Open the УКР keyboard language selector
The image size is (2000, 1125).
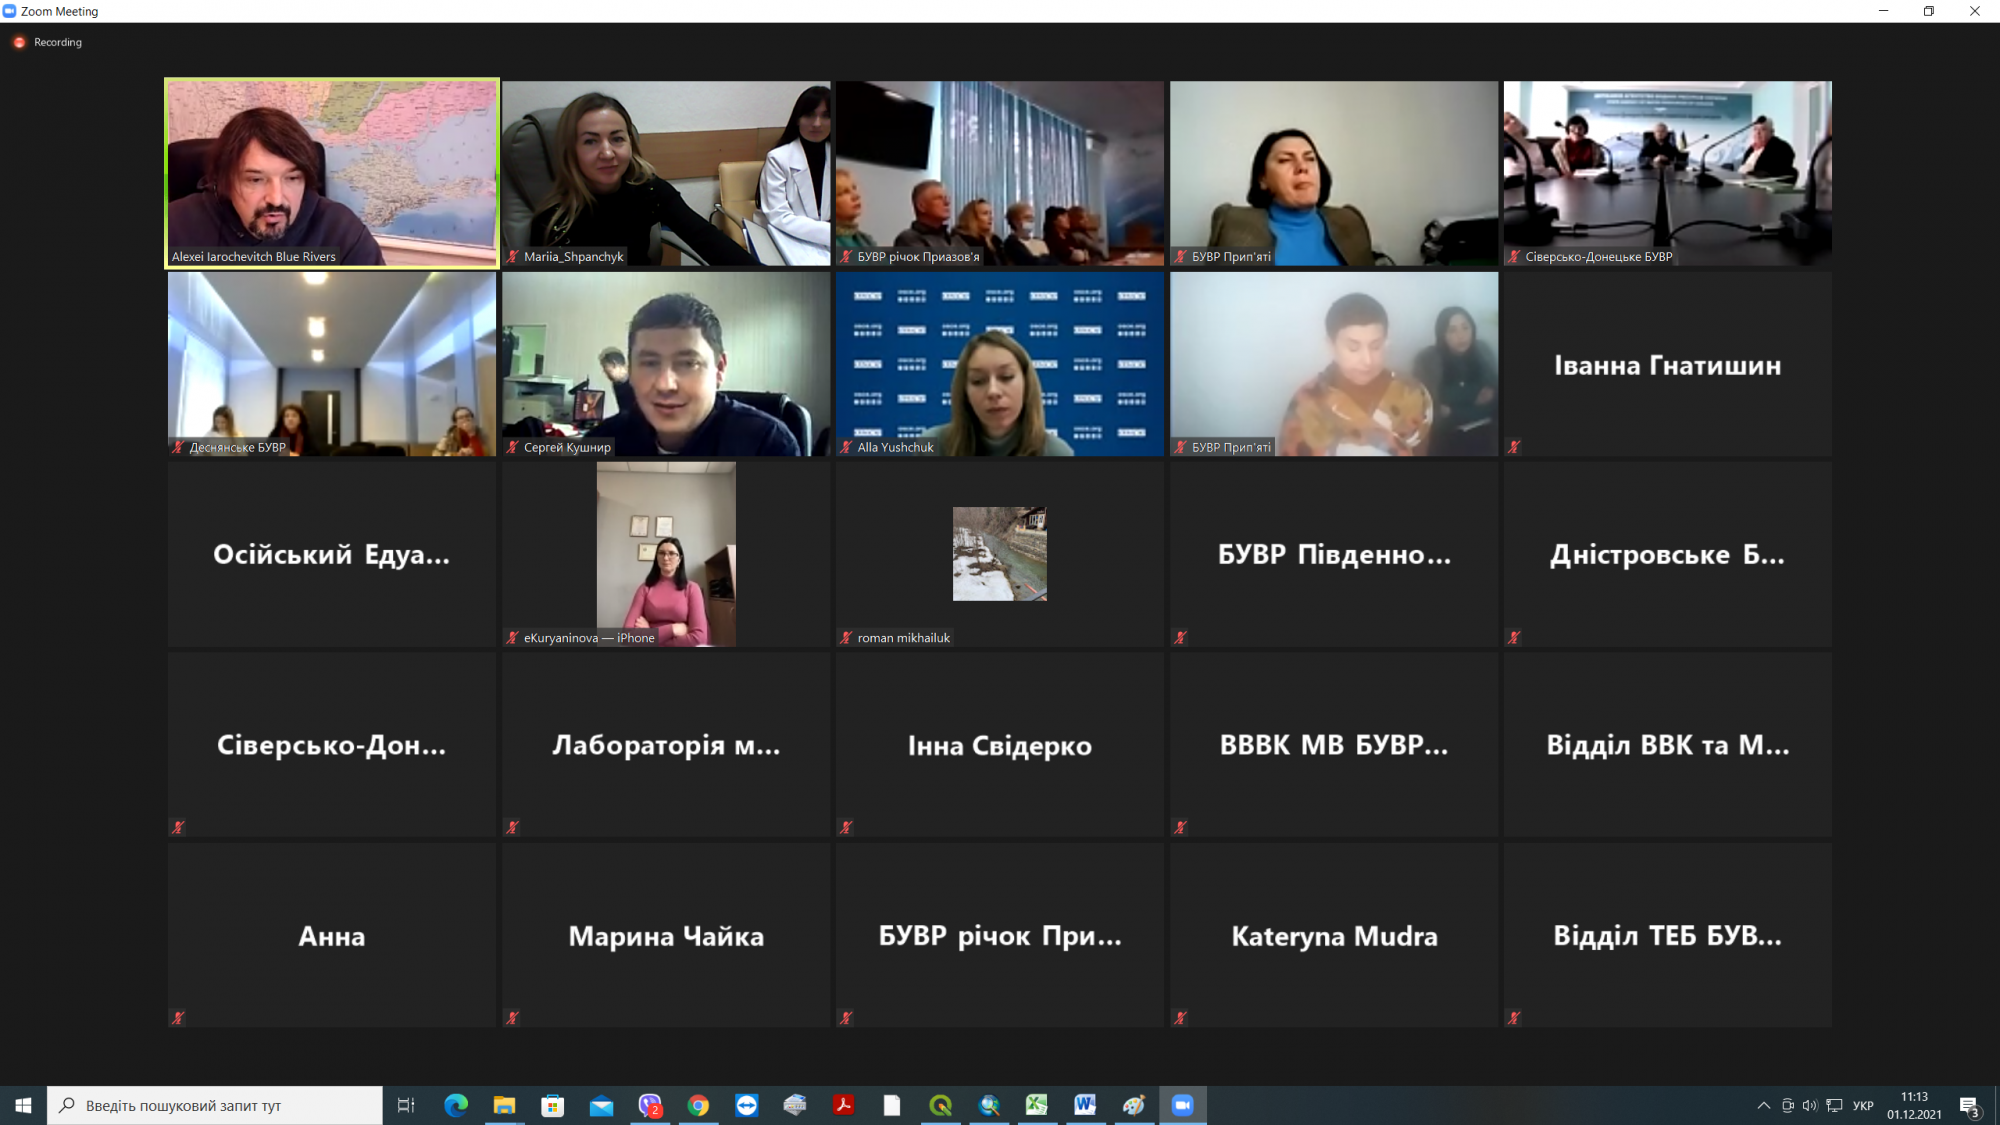1863,1105
